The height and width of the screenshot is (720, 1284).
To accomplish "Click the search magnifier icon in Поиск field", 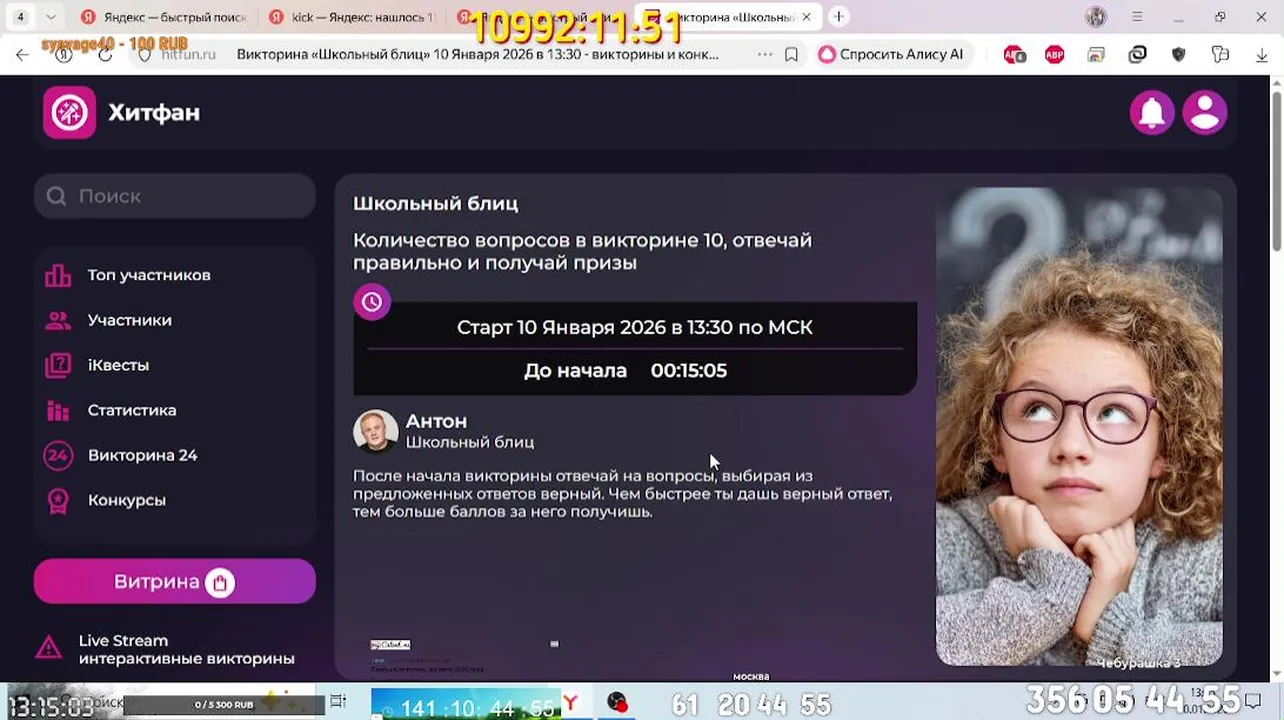I will 56,196.
